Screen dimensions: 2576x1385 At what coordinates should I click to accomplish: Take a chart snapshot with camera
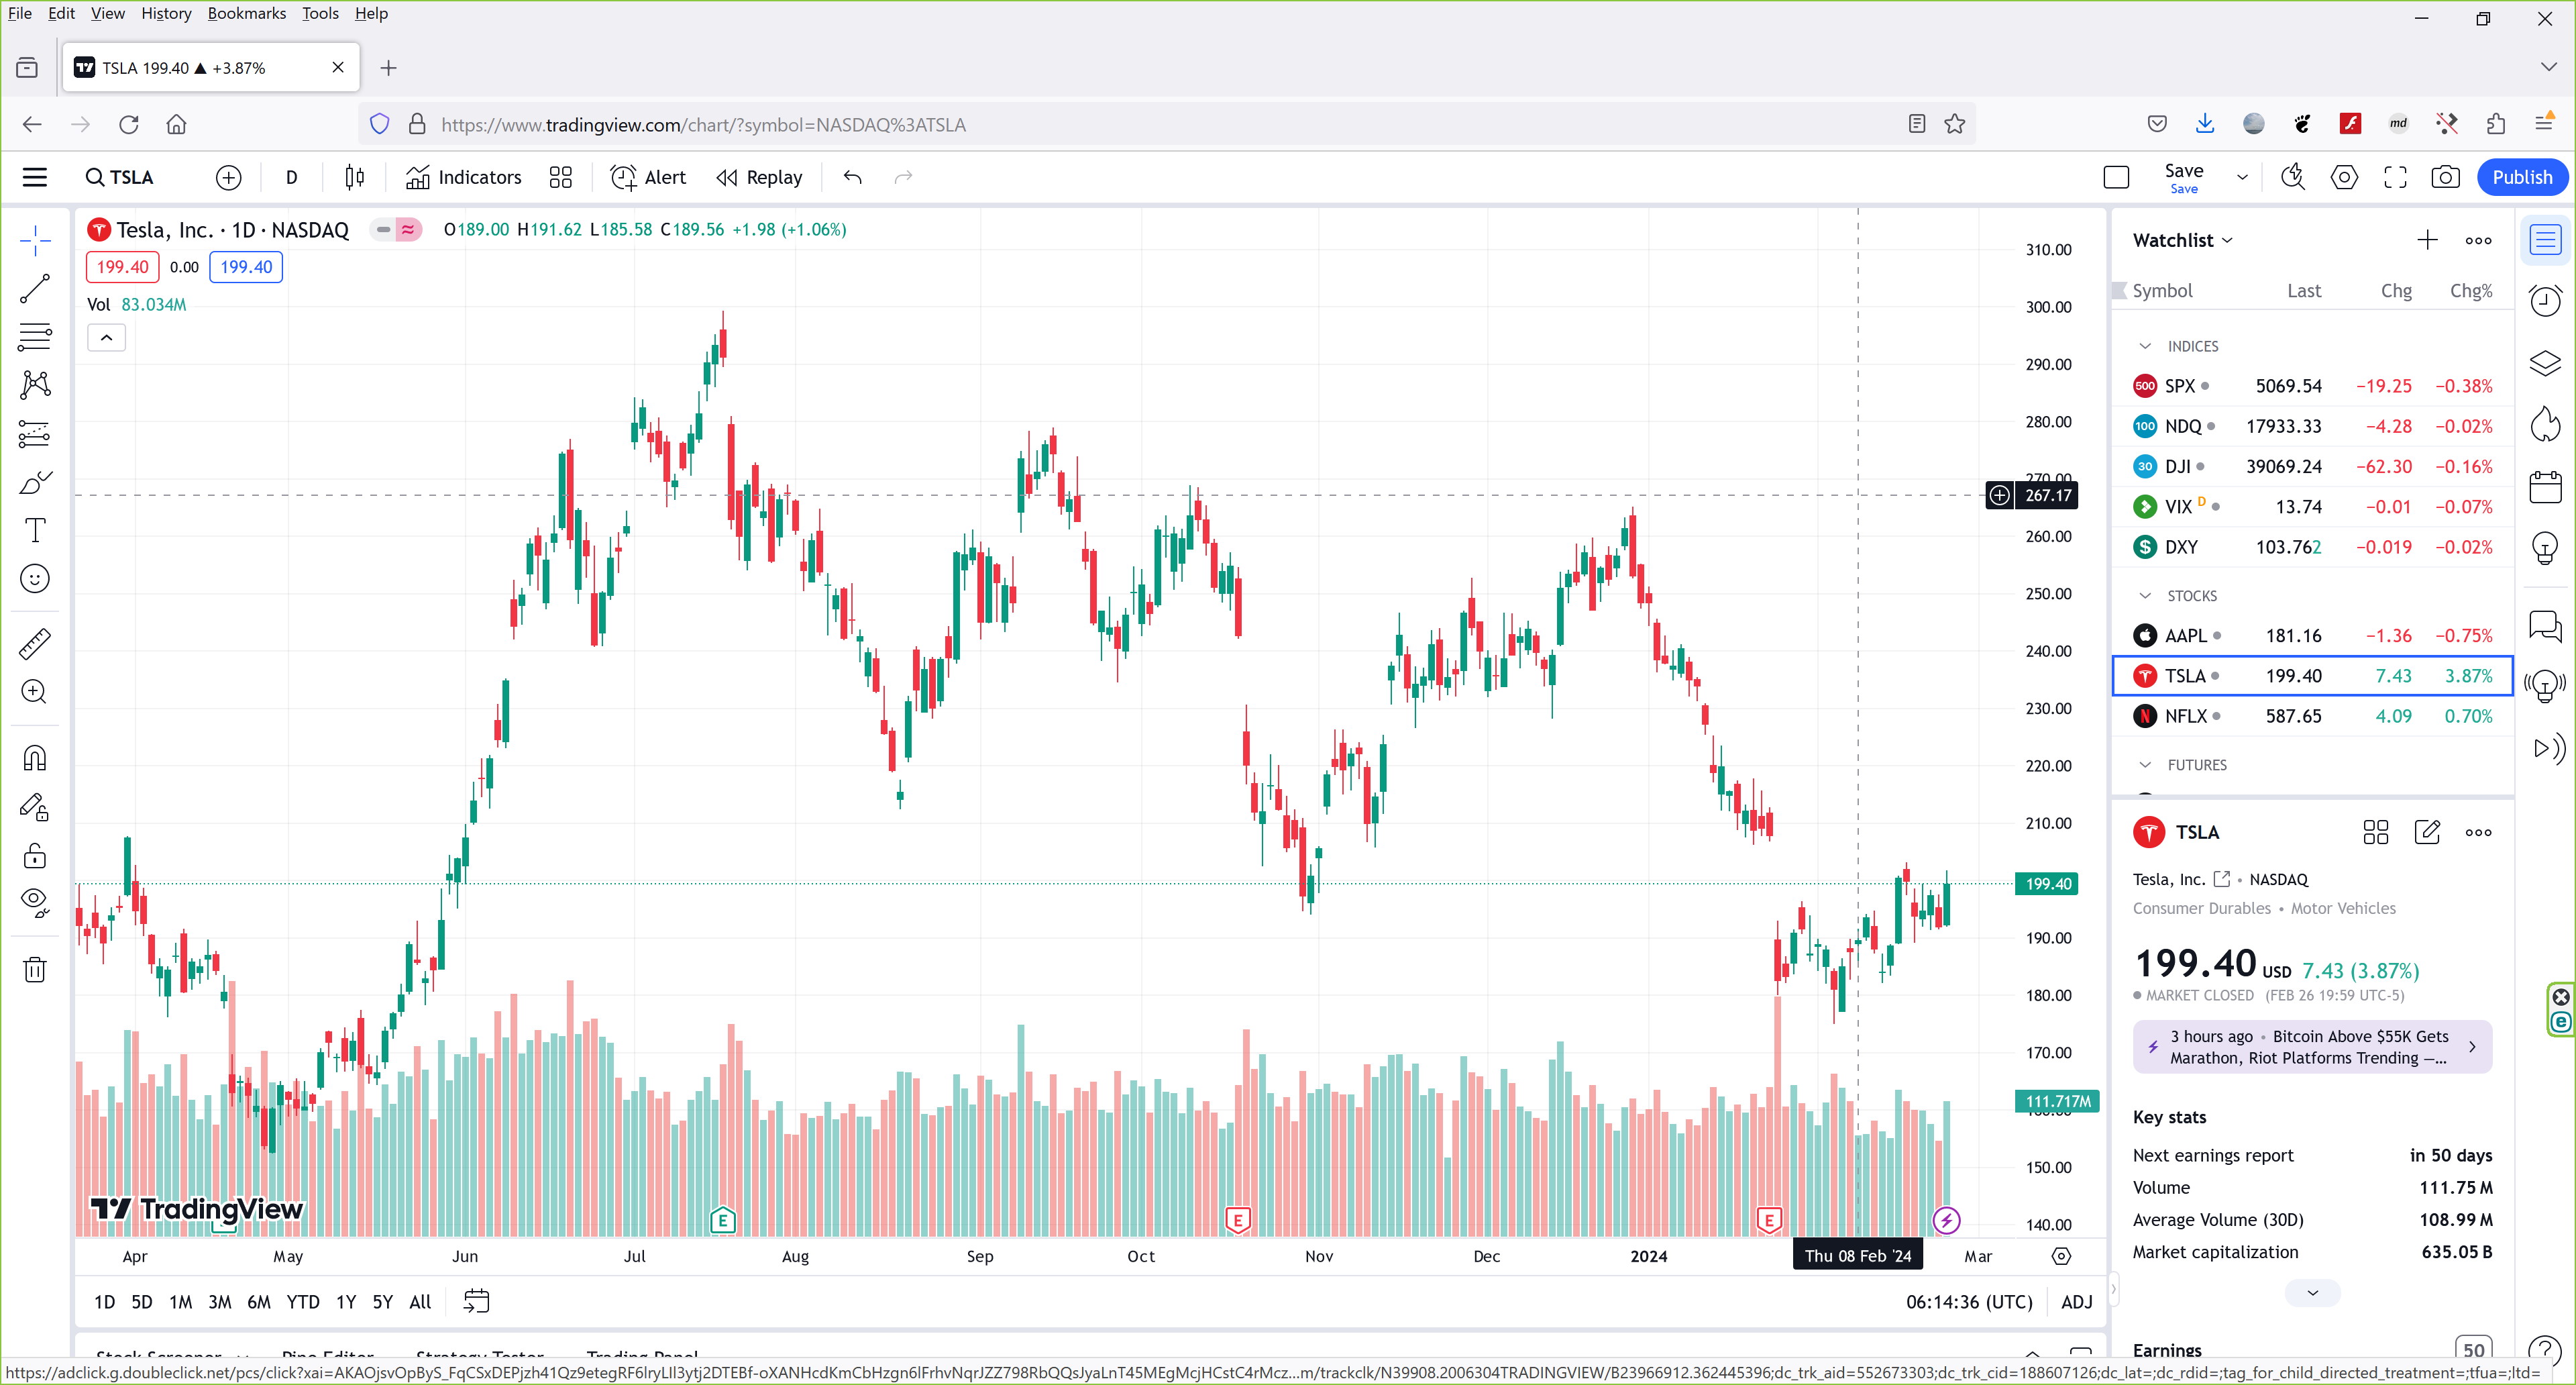click(2446, 177)
